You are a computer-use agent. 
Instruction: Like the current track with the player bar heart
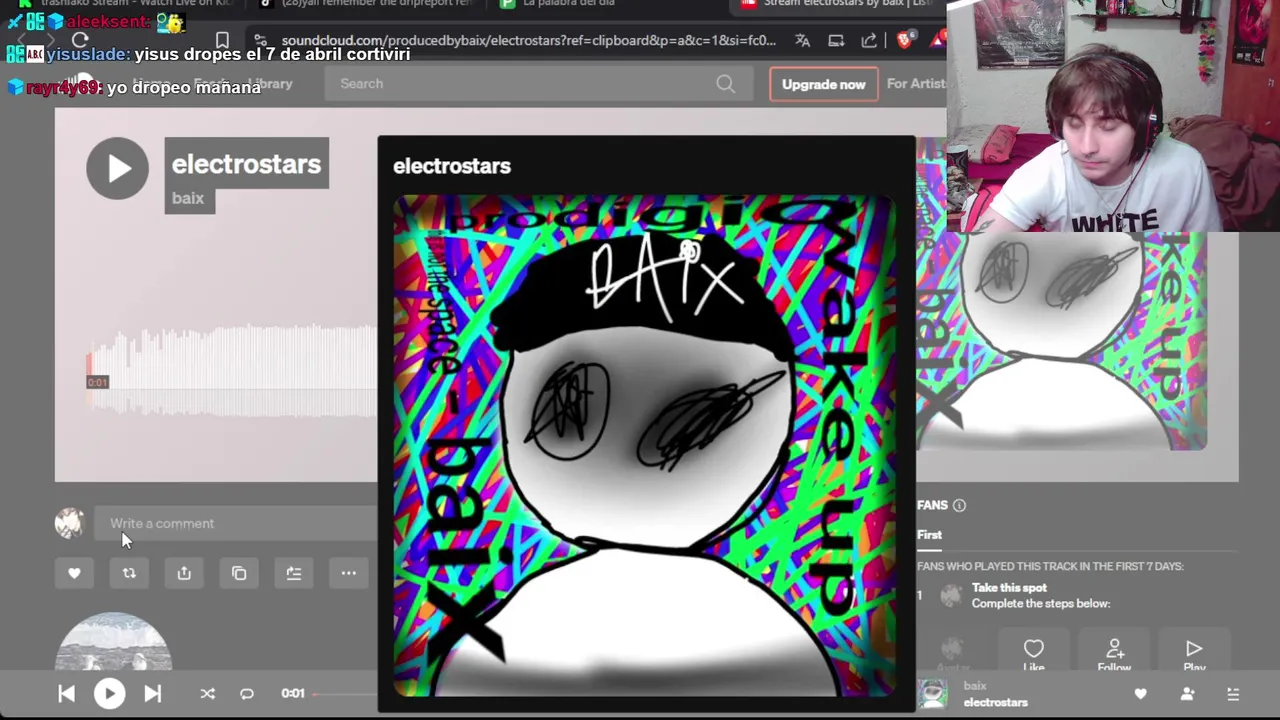[1140, 694]
